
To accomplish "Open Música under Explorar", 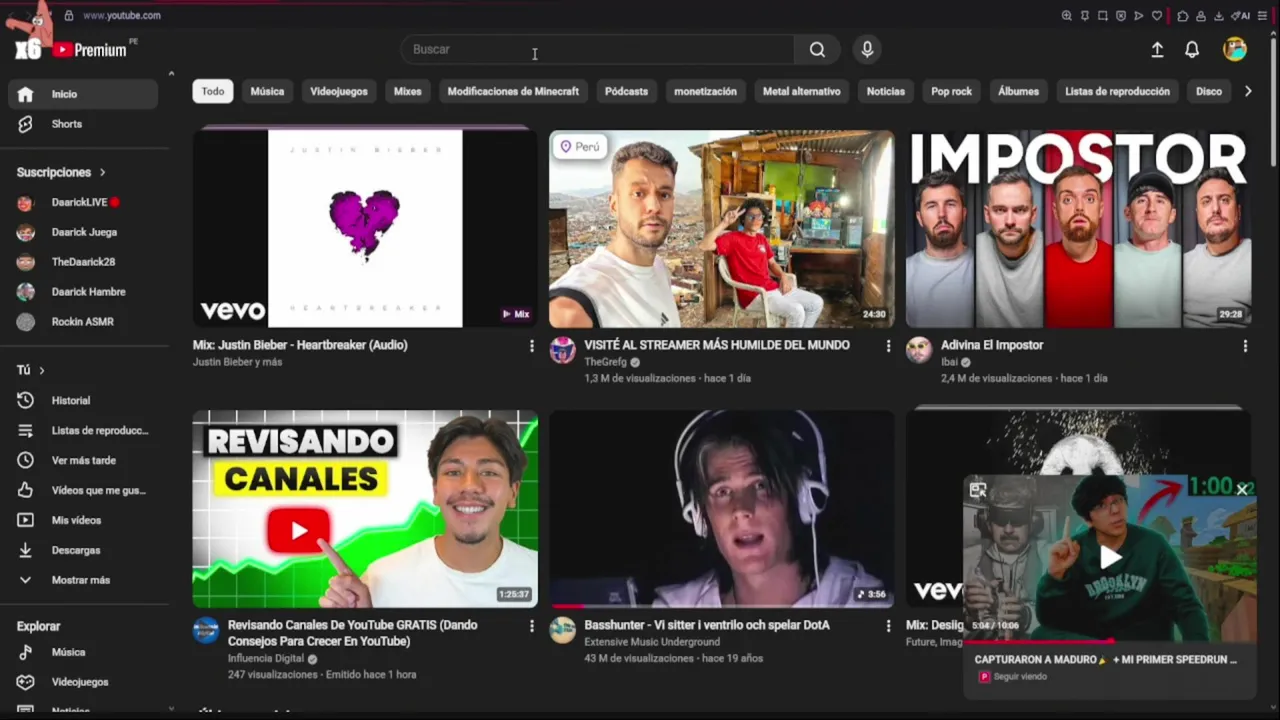I will (83, 652).
